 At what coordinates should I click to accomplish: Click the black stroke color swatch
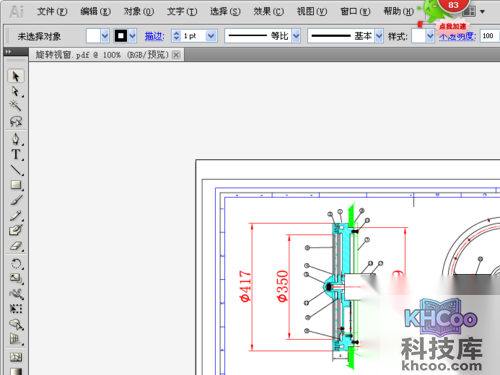(121, 36)
